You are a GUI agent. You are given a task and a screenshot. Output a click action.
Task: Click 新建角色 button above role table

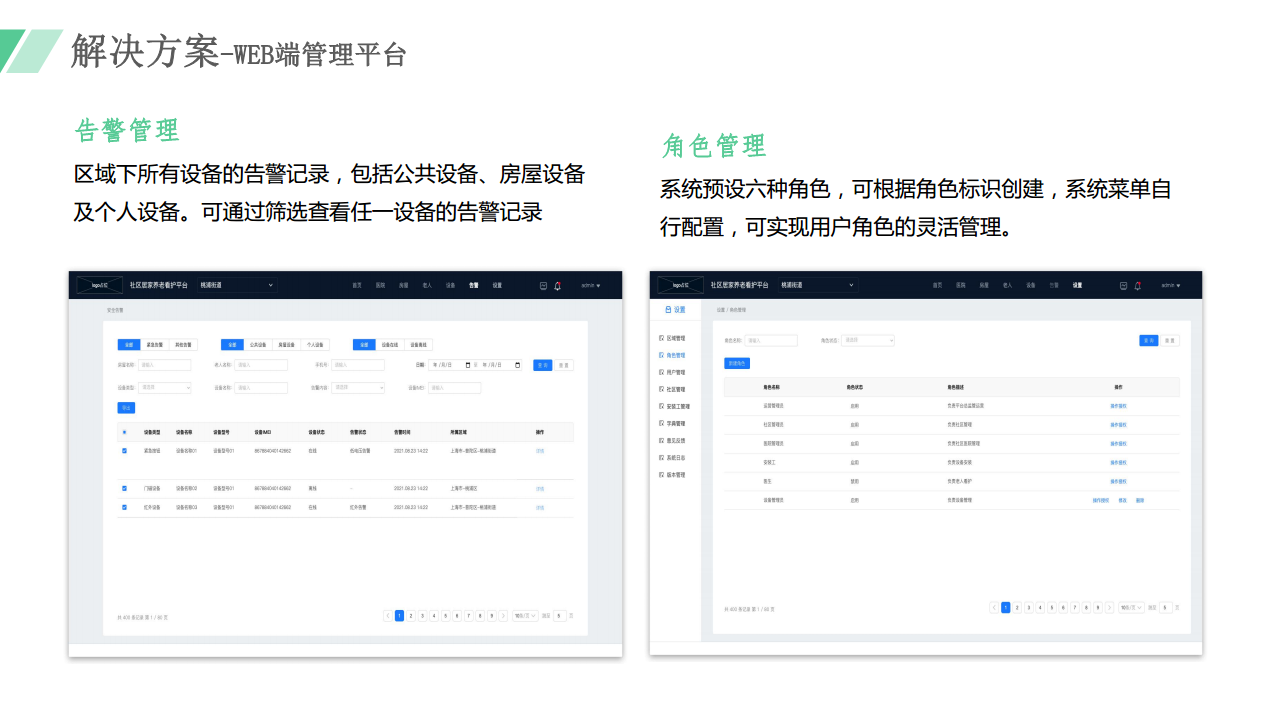tap(737, 363)
